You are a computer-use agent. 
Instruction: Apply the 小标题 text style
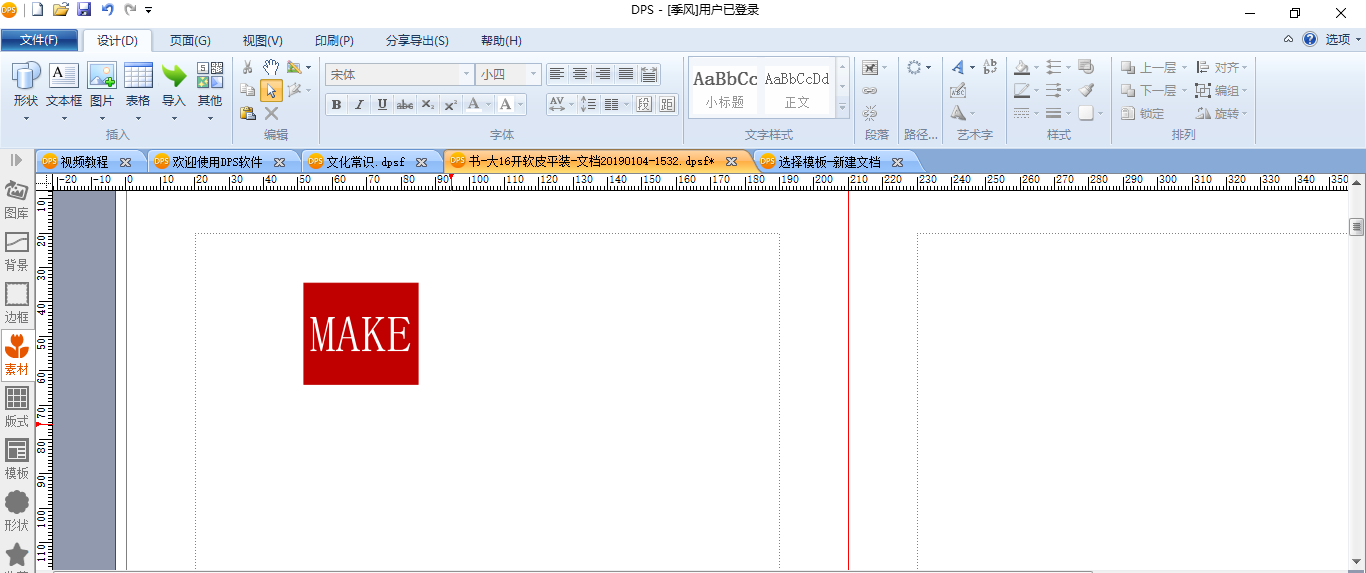[x=725, y=88]
